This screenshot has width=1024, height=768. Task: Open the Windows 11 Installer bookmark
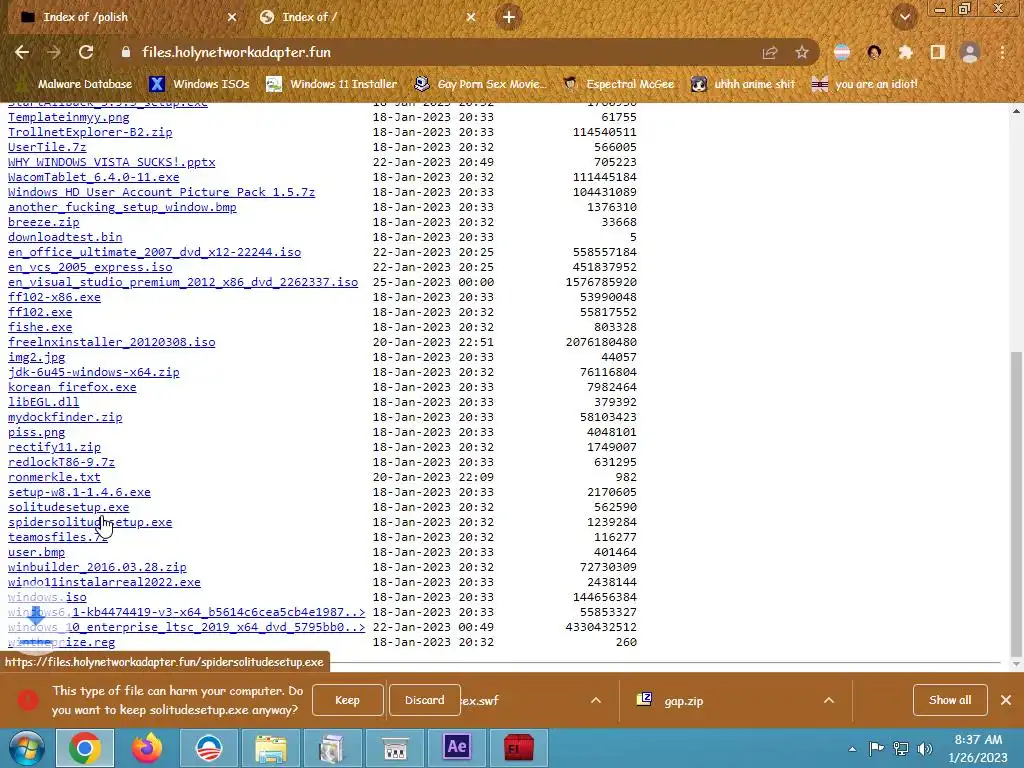click(332, 84)
